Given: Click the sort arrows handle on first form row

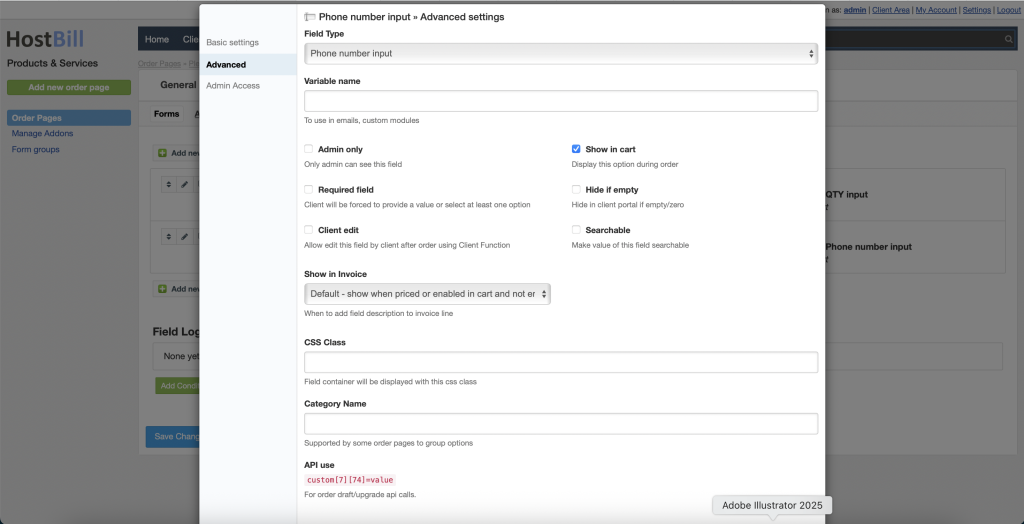Looking at the screenshot, I should tap(169, 185).
